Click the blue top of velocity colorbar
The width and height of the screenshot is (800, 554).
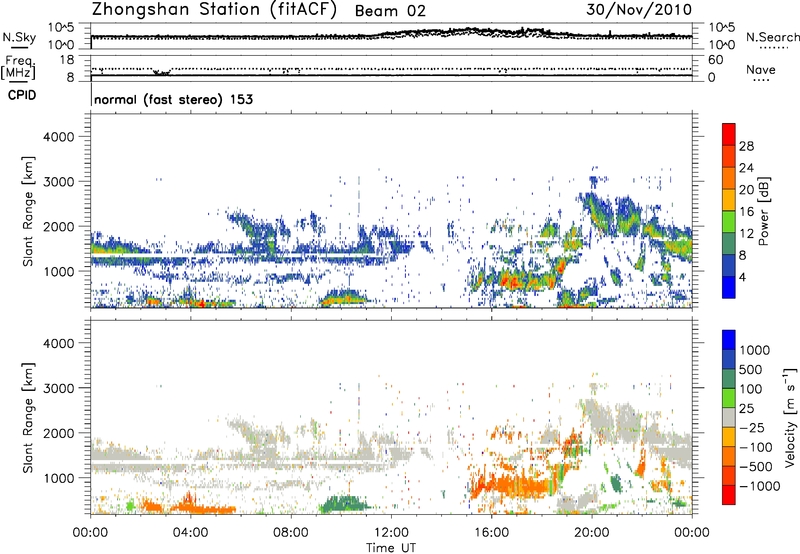pyautogui.click(x=729, y=340)
